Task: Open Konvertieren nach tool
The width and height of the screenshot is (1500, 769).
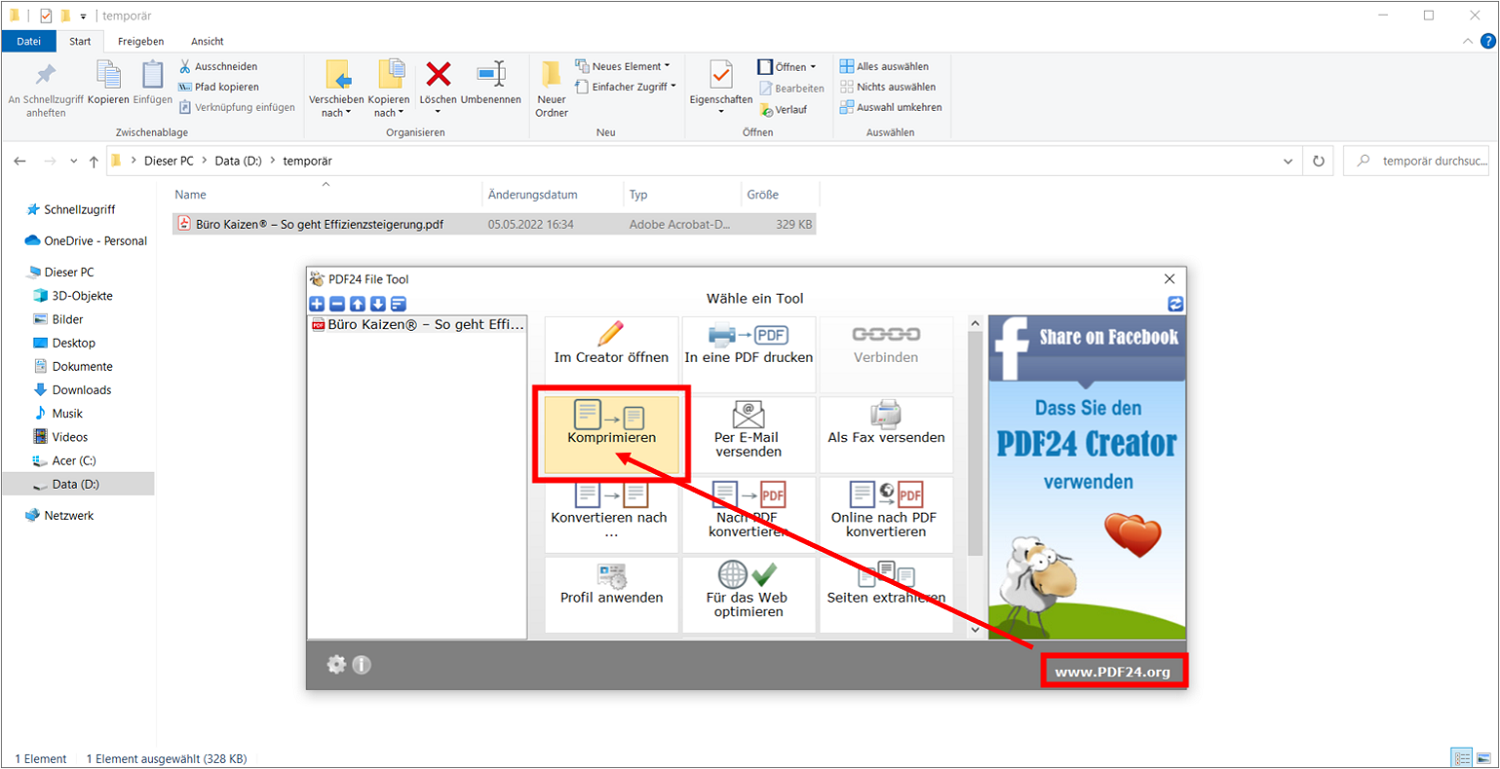Action: pos(612,514)
